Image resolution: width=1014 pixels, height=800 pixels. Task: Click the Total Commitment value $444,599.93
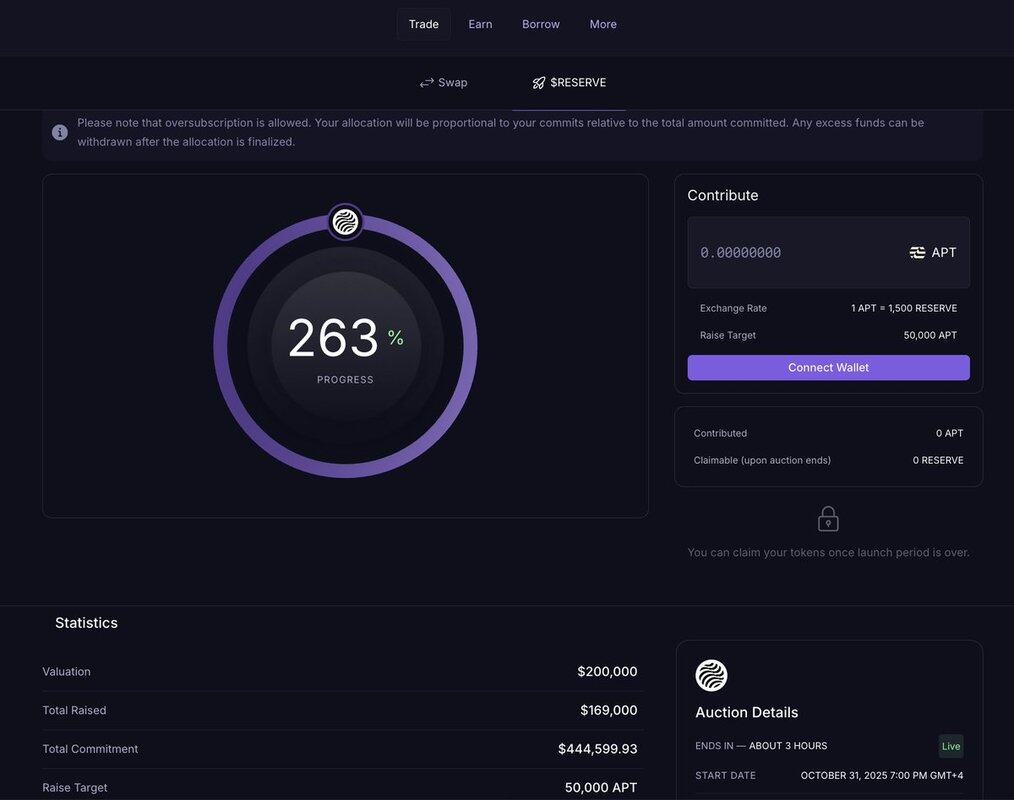(x=597, y=749)
